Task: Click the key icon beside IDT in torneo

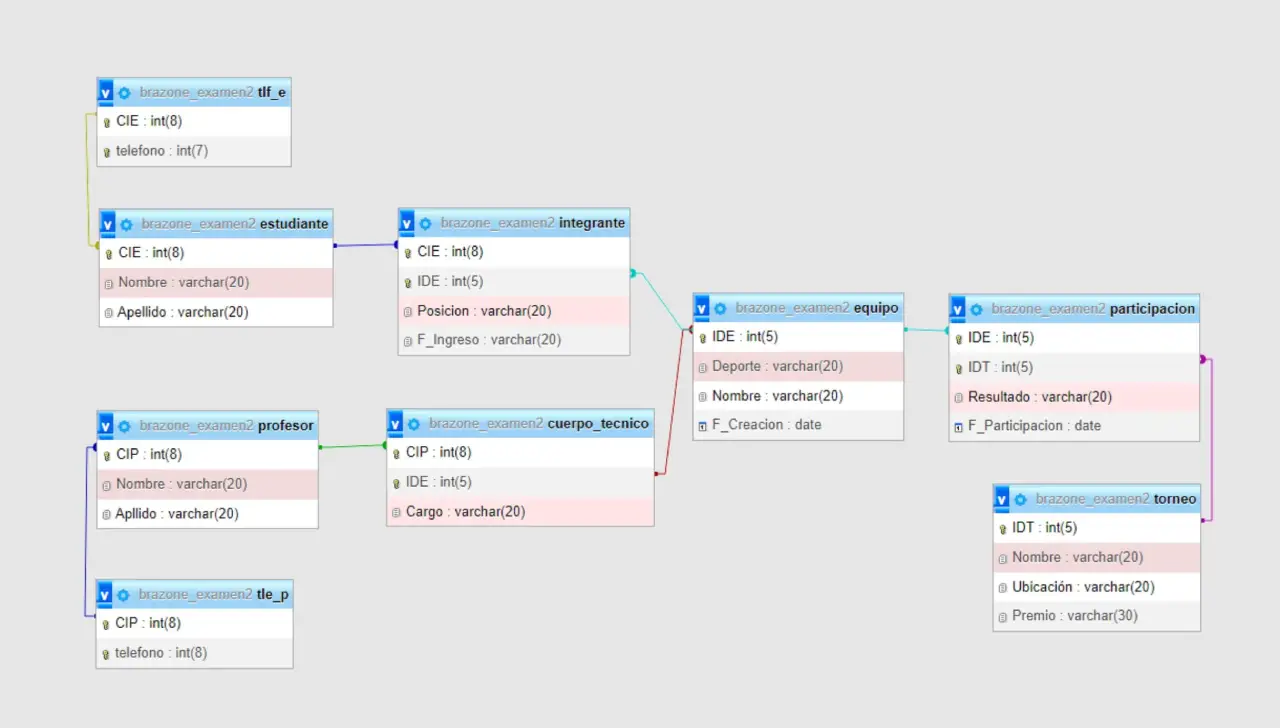Action: click(1002, 529)
